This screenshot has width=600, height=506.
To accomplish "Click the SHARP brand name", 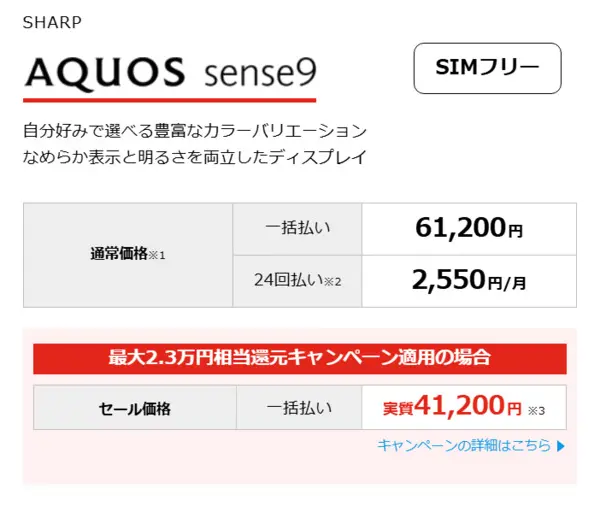I will pos(52,22).
